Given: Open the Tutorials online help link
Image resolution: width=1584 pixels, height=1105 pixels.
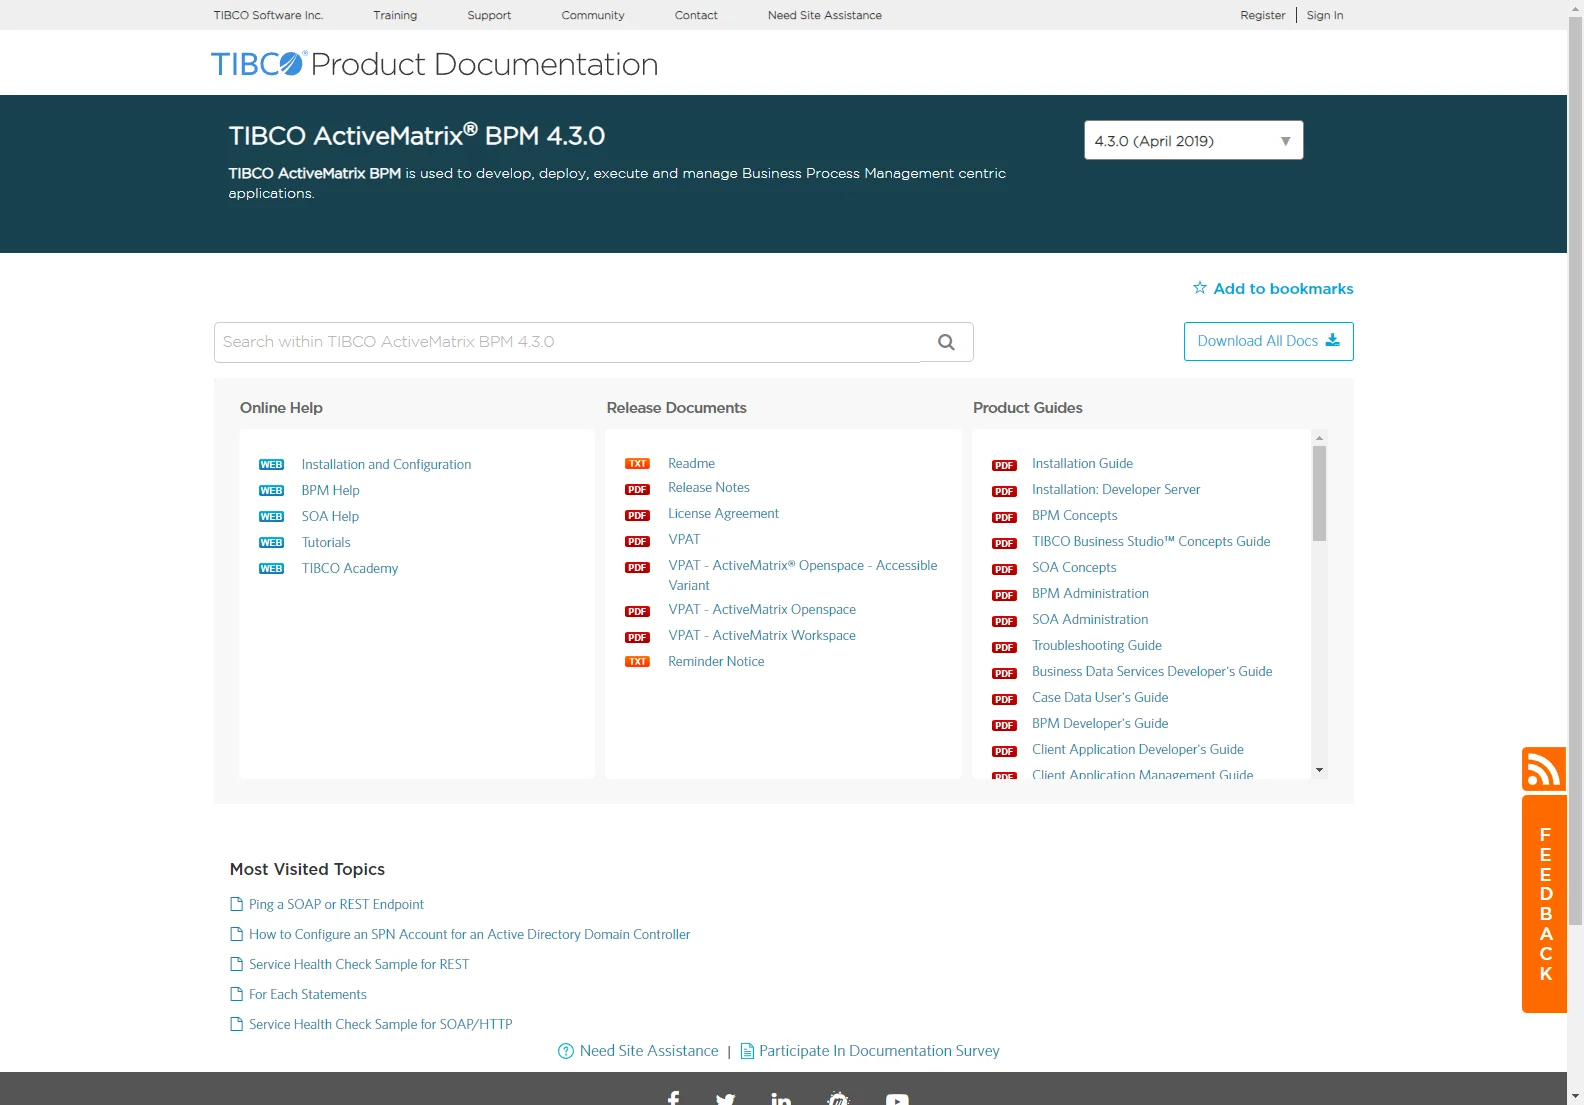Looking at the screenshot, I should coord(326,542).
